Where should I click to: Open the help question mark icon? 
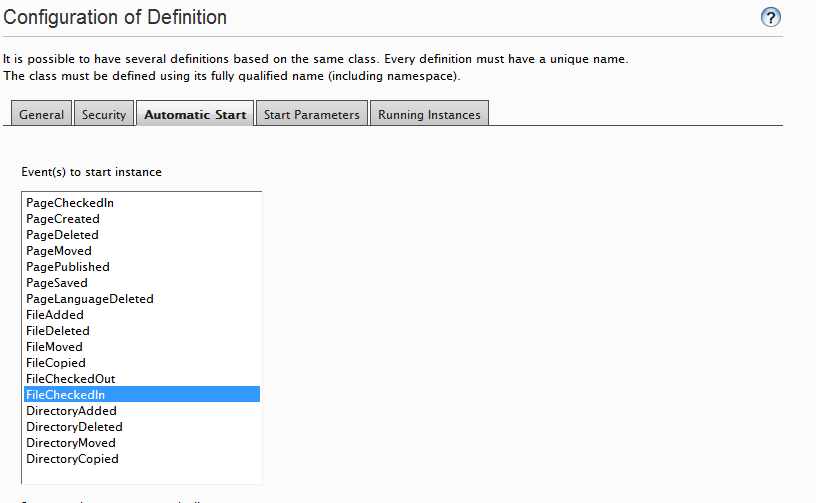tap(770, 17)
